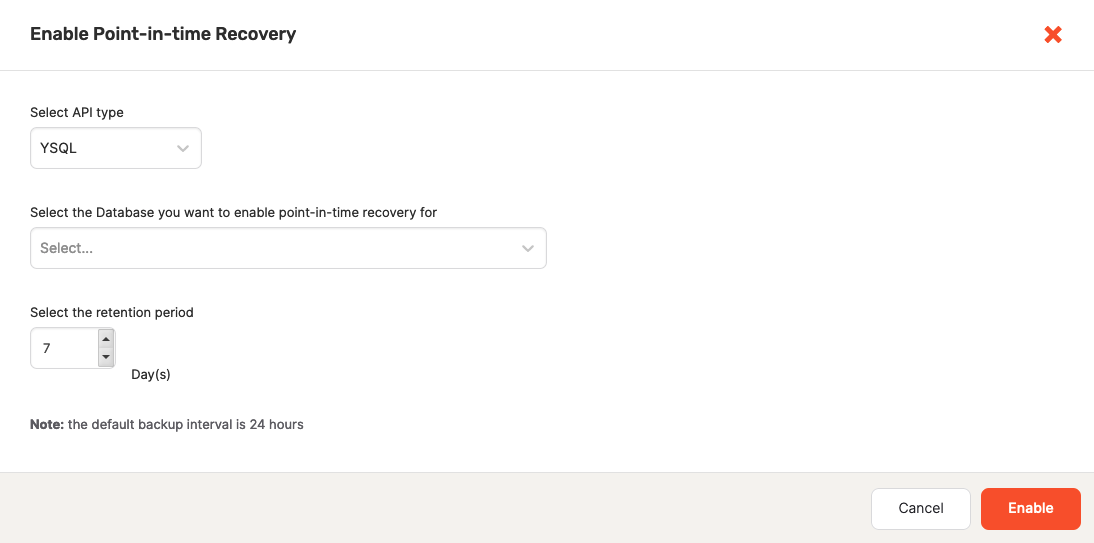The image size is (1094, 543).
Task: Click the bold 'Note:' word
Action: [46, 424]
